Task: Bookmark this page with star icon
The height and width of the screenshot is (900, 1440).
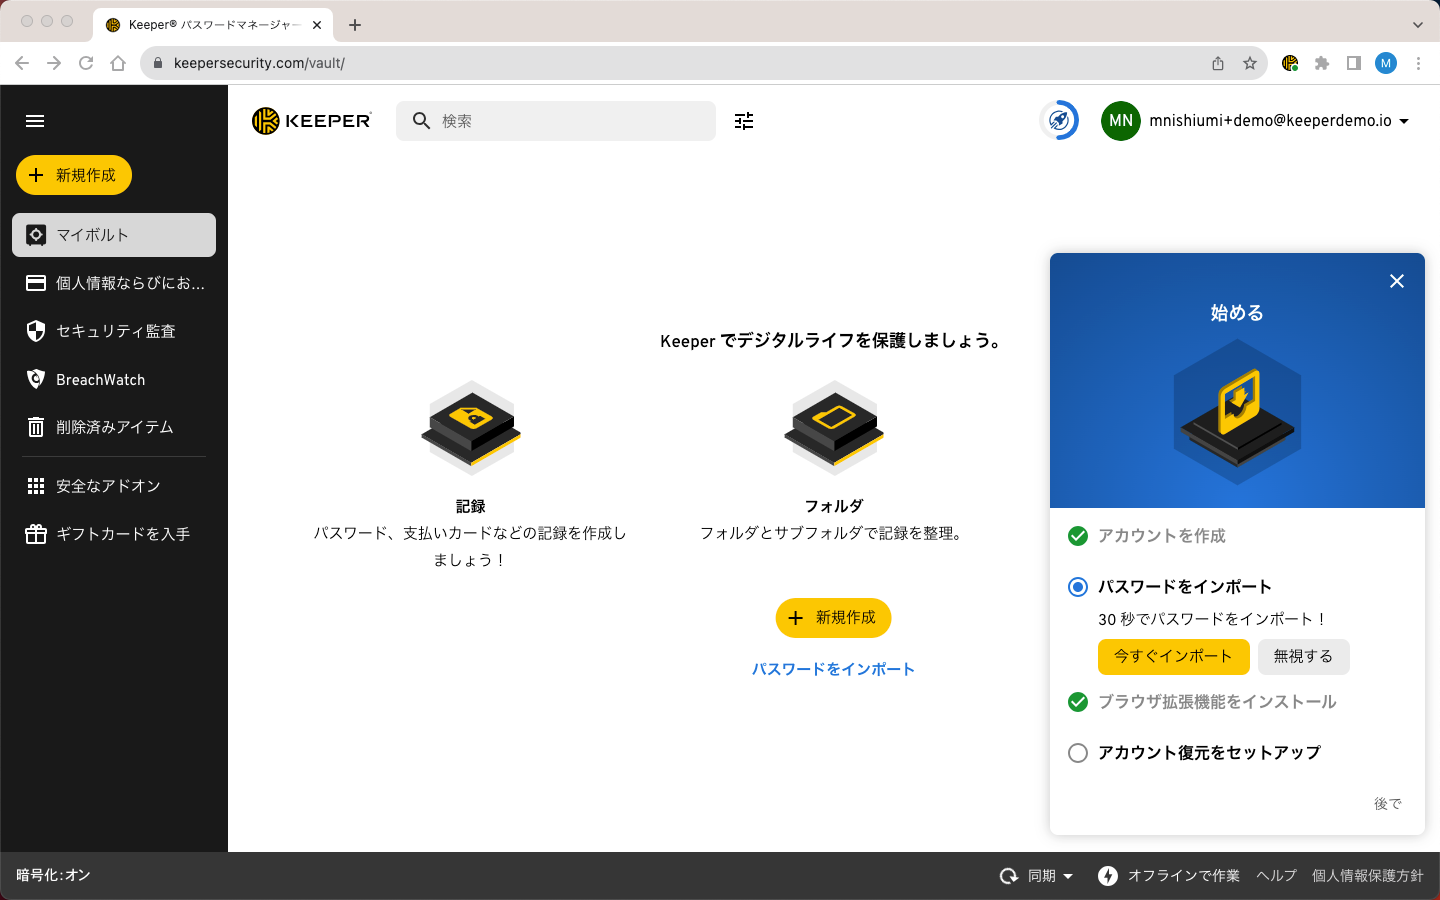Action: point(1250,63)
